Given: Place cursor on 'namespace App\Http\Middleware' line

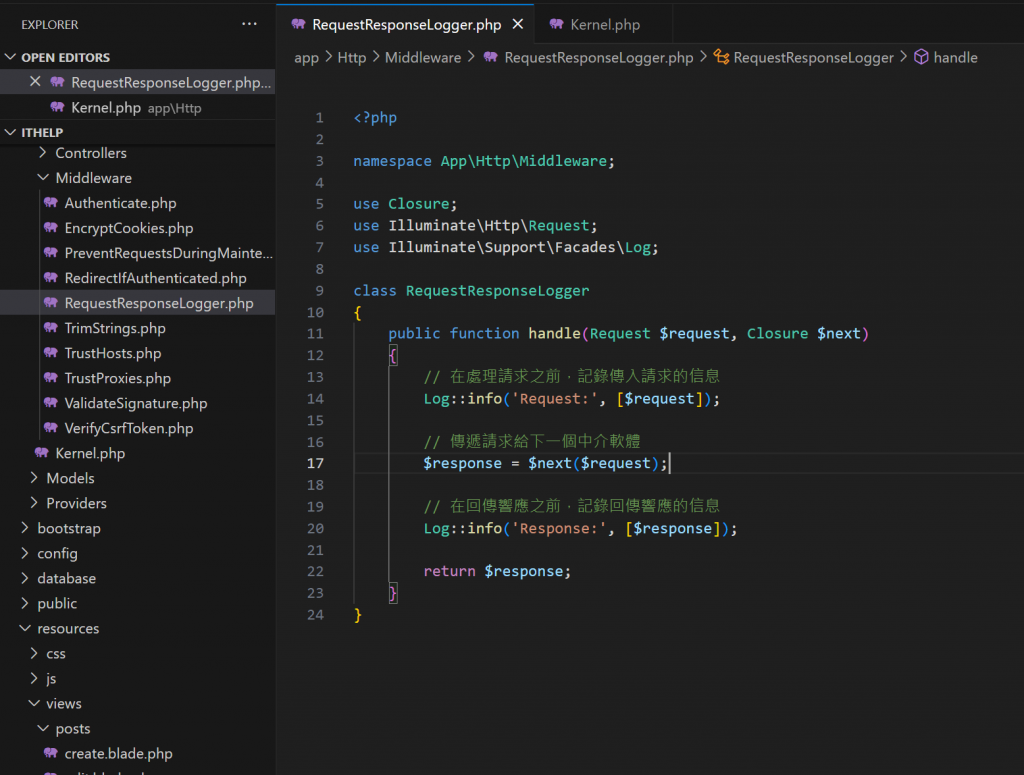Looking at the screenshot, I should pos(484,161).
